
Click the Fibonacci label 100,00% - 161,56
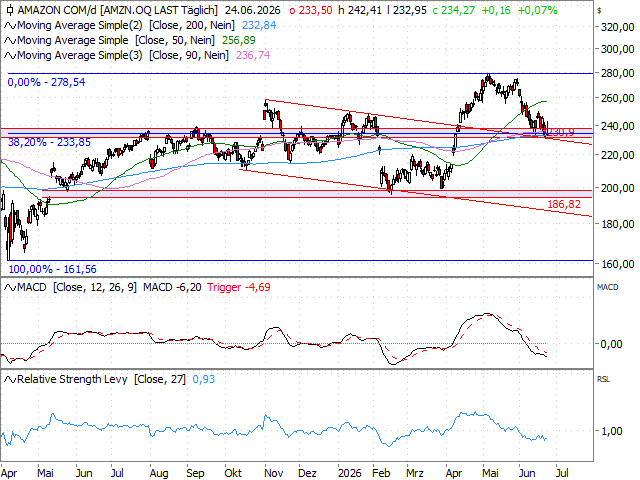point(53,269)
